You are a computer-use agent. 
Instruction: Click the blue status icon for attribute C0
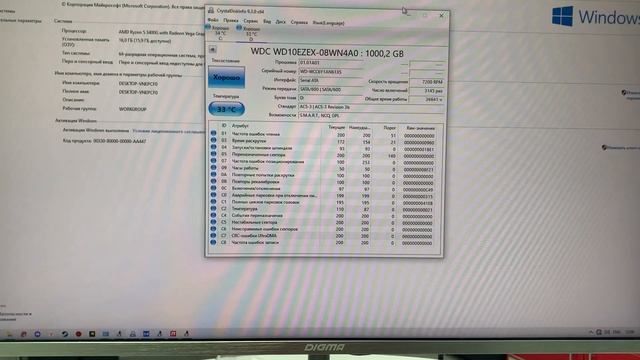tap(213, 195)
